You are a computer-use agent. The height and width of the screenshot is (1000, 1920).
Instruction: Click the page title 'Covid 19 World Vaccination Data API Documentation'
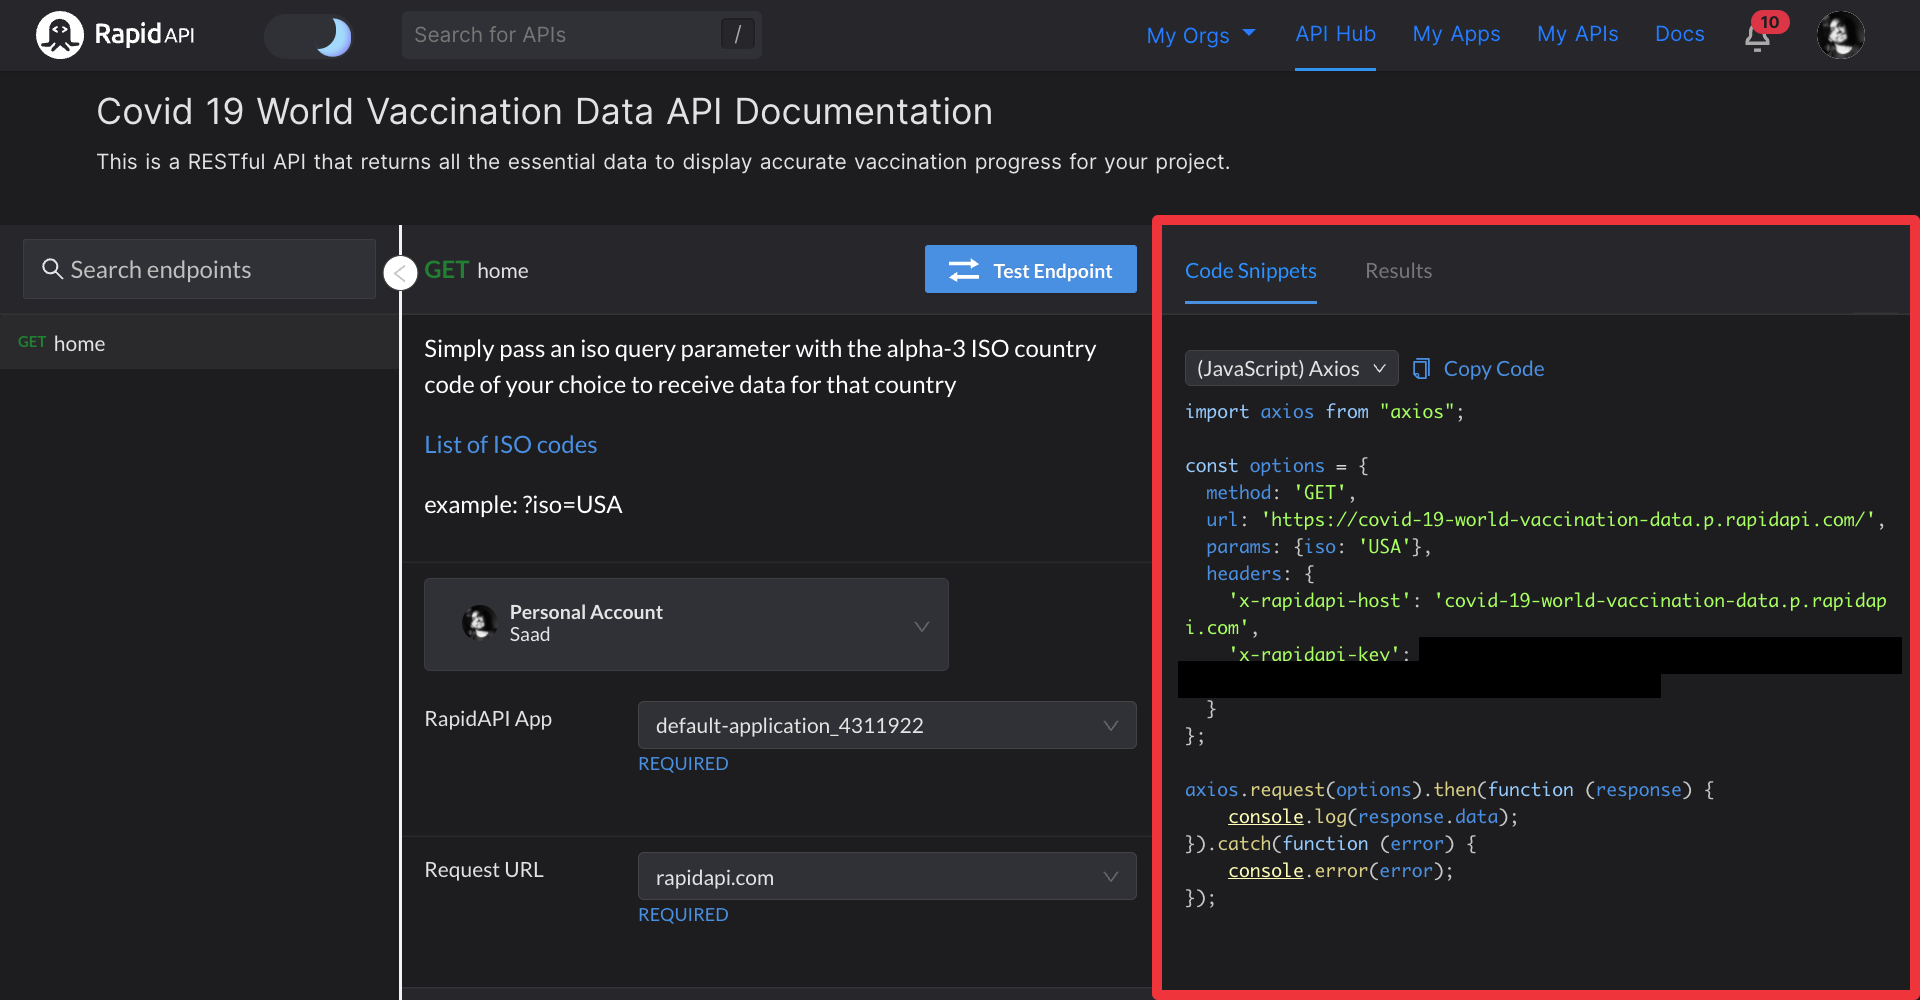coord(545,112)
